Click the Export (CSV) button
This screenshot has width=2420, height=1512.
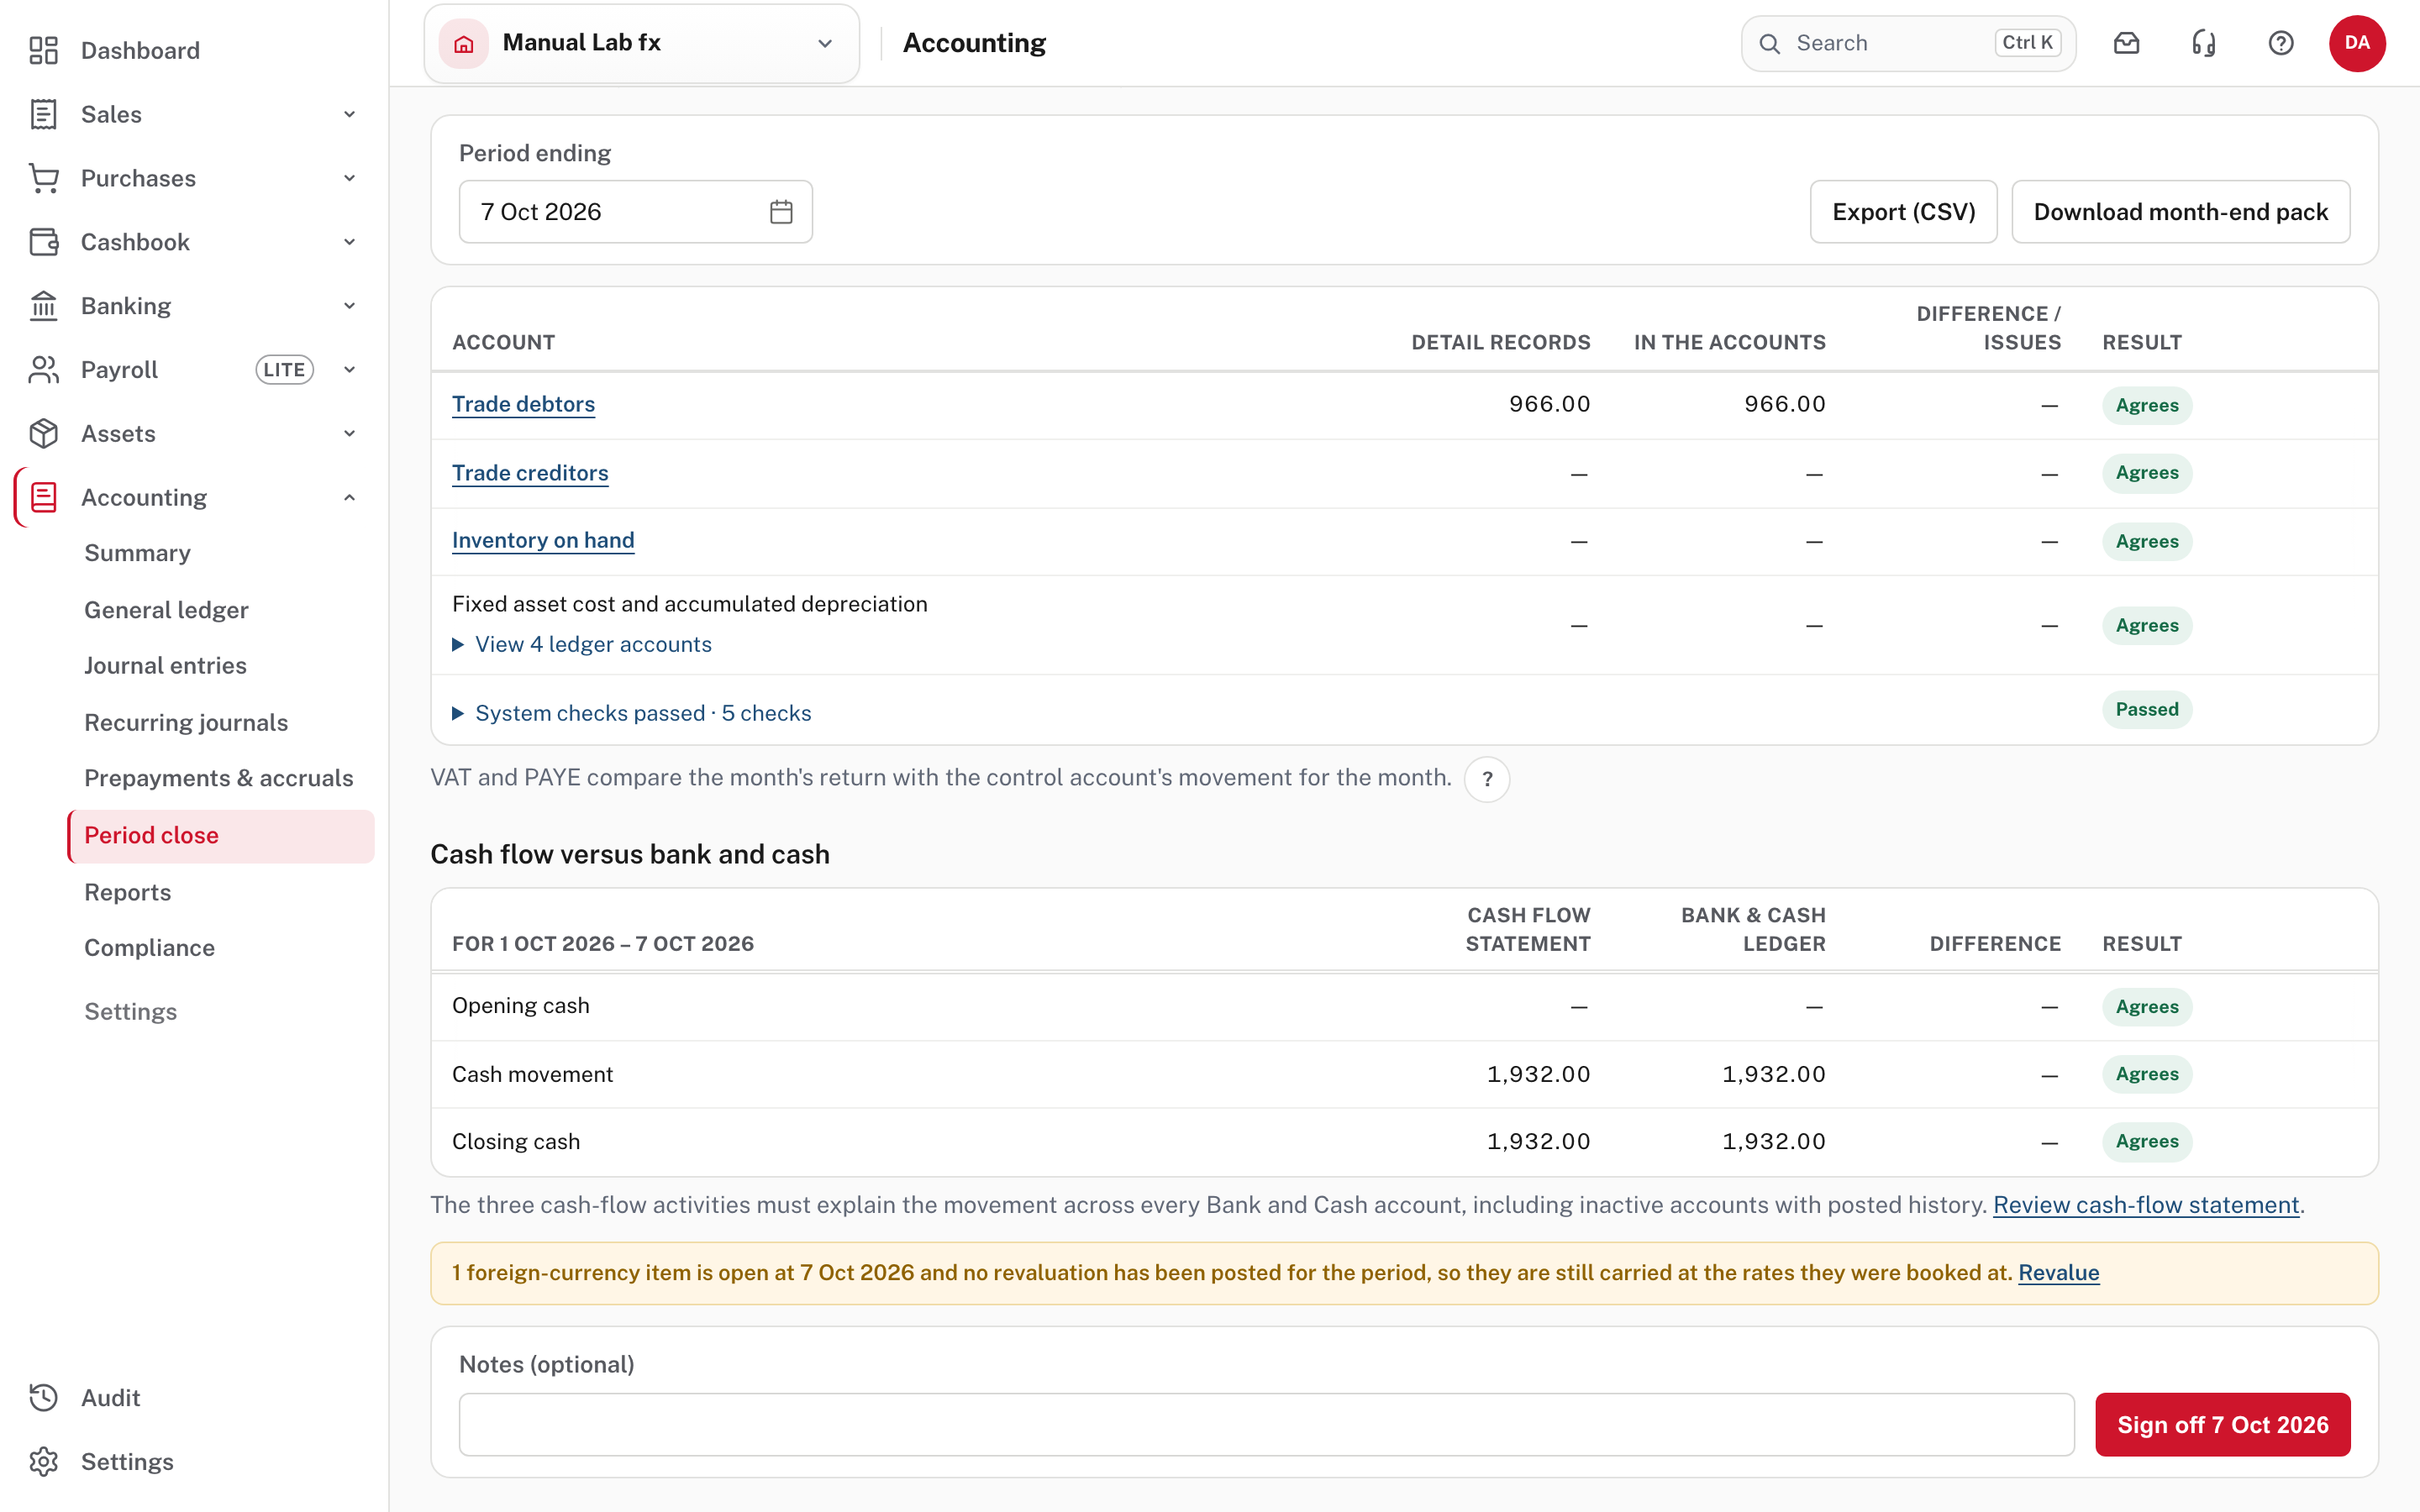tap(1903, 212)
